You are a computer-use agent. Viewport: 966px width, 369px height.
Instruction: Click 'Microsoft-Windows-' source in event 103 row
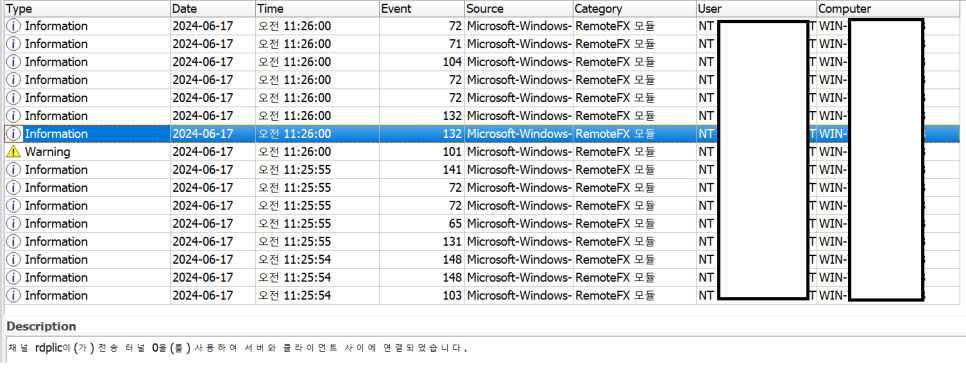[x=519, y=295]
